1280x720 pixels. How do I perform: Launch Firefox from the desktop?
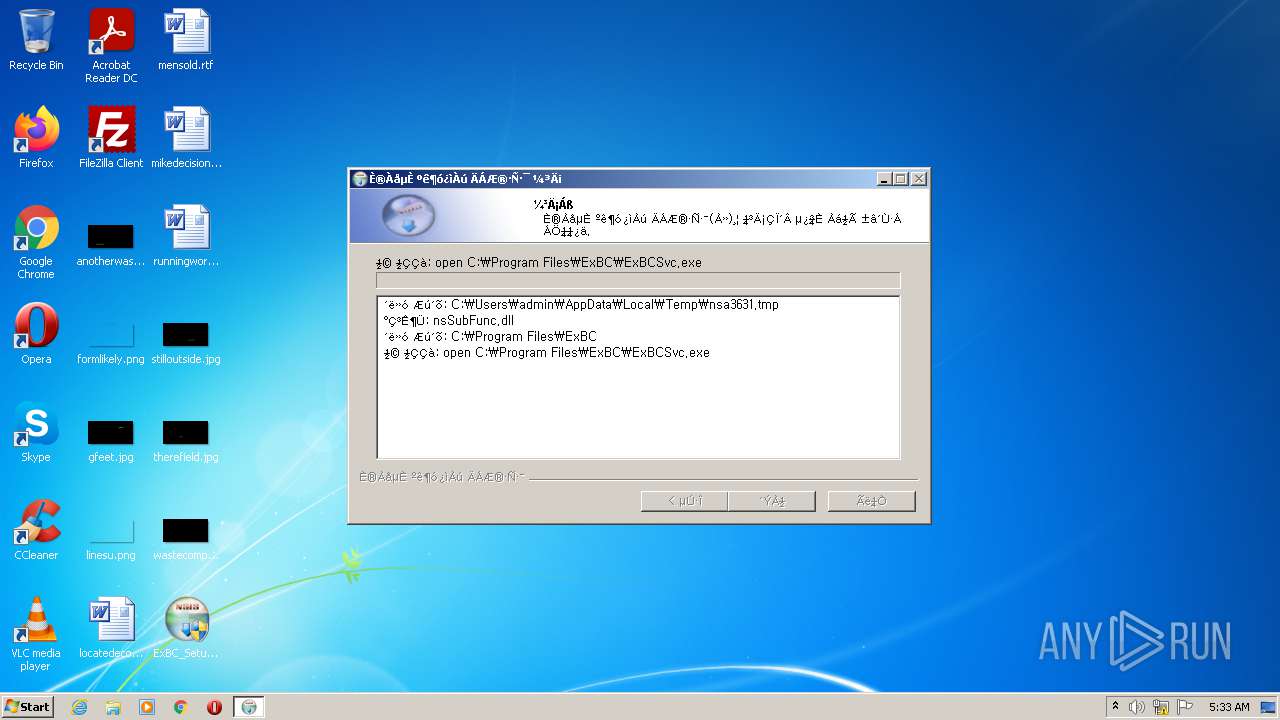coord(36,138)
